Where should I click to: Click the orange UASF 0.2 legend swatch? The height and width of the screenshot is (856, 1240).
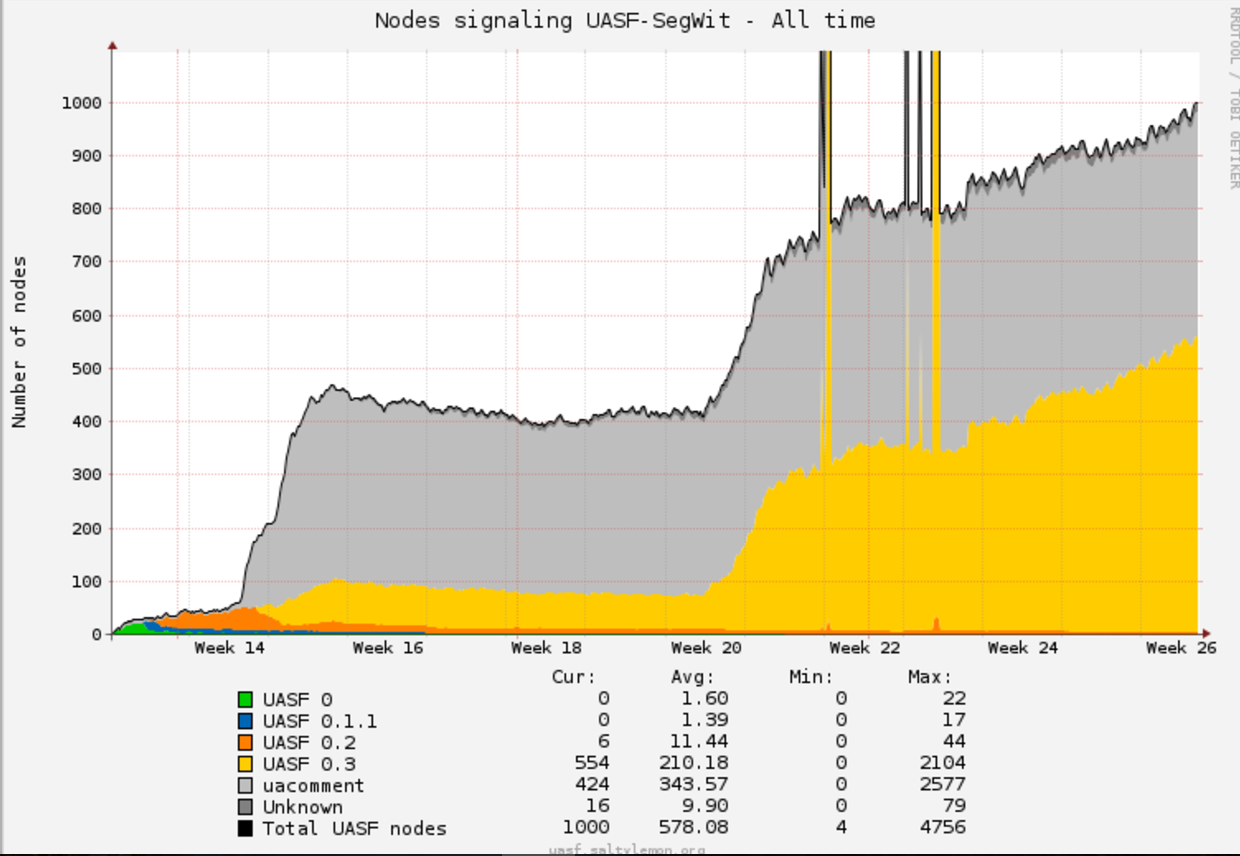point(245,743)
